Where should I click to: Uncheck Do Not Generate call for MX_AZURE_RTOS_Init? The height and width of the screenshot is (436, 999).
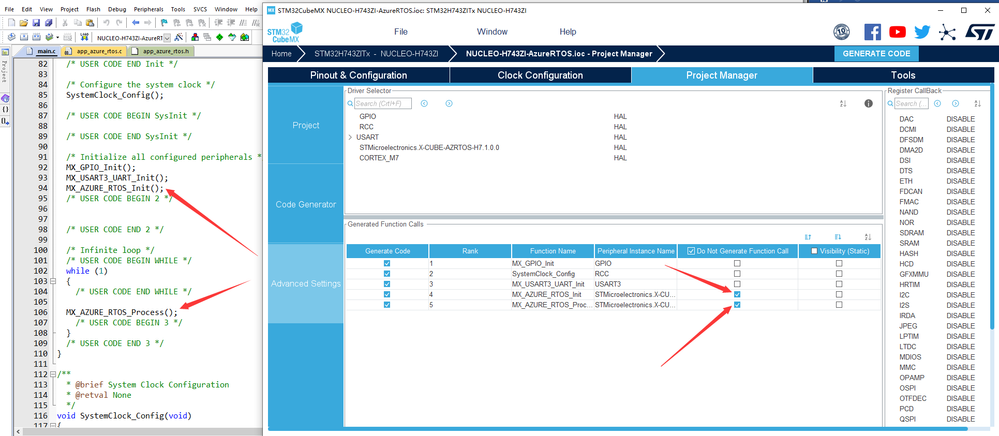click(737, 294)
